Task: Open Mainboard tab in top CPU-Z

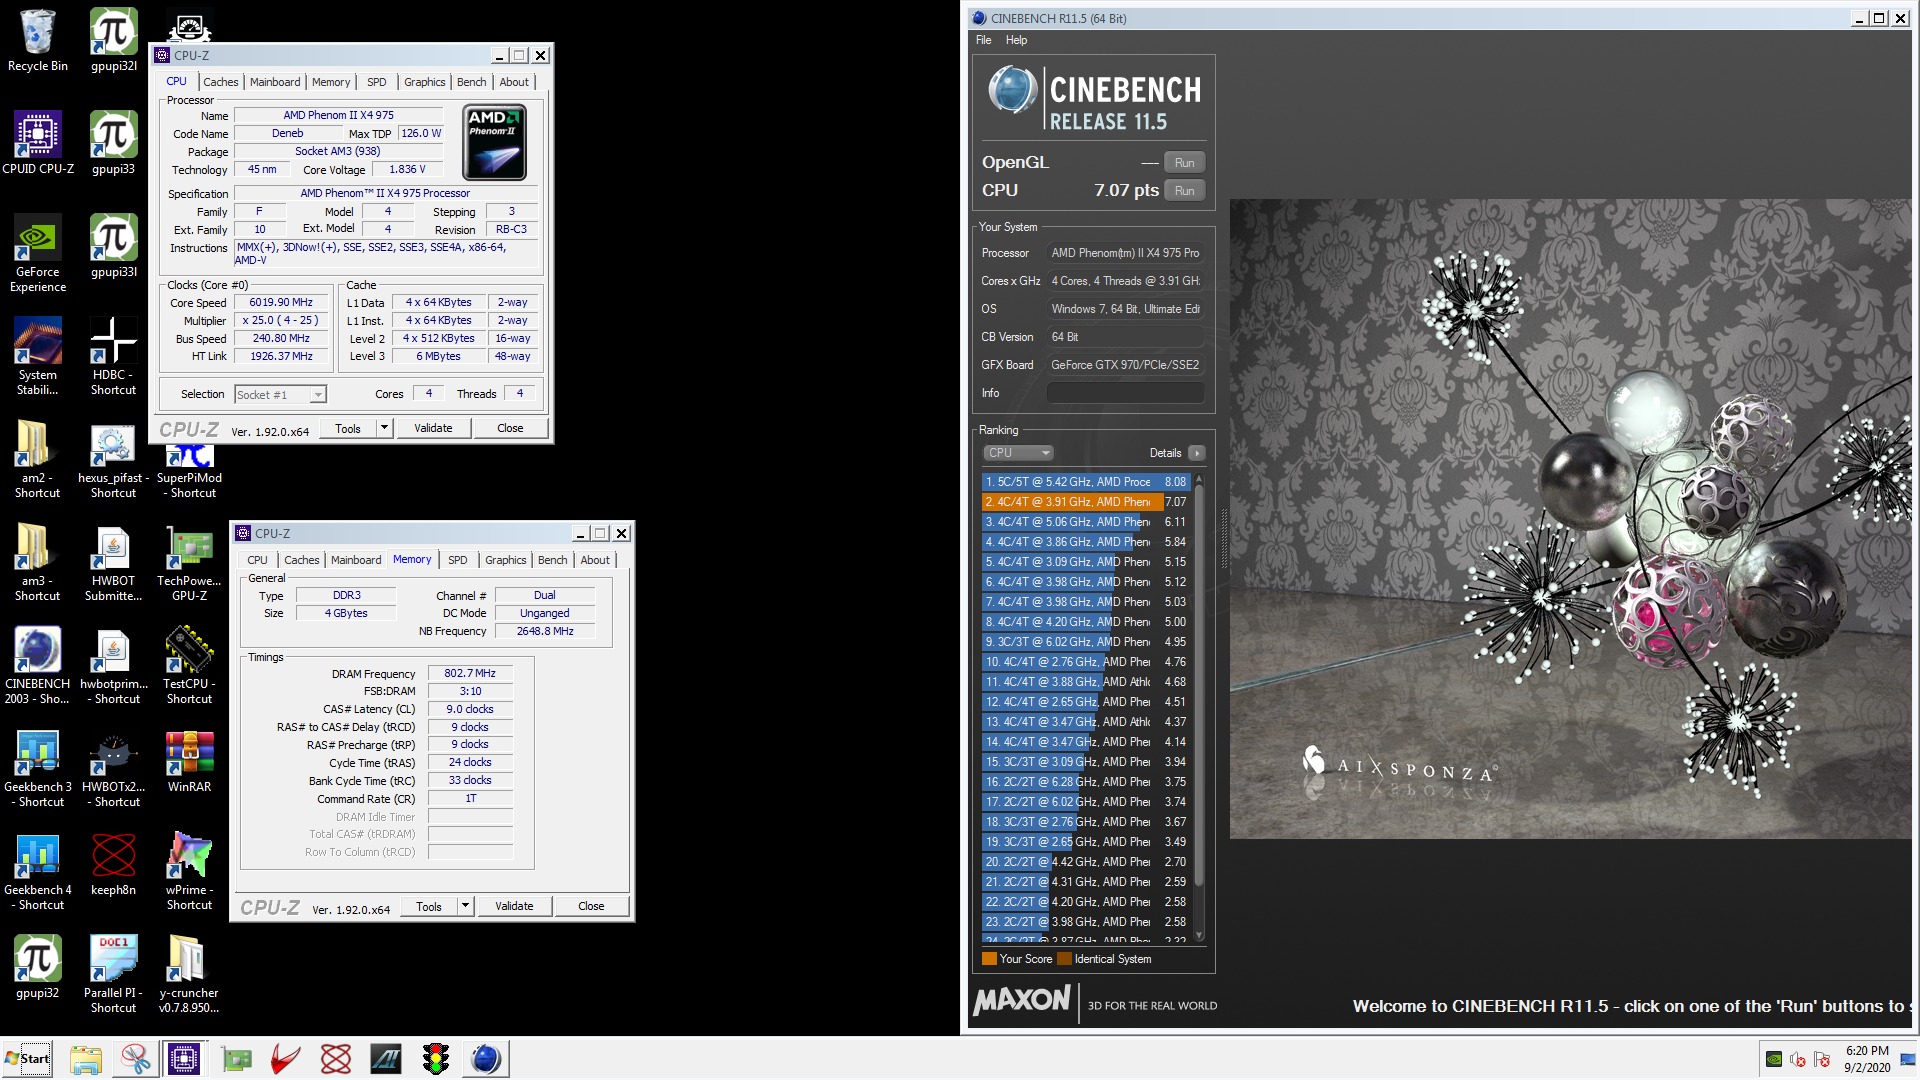Action: pyautogui.click(x=275, y=82)
